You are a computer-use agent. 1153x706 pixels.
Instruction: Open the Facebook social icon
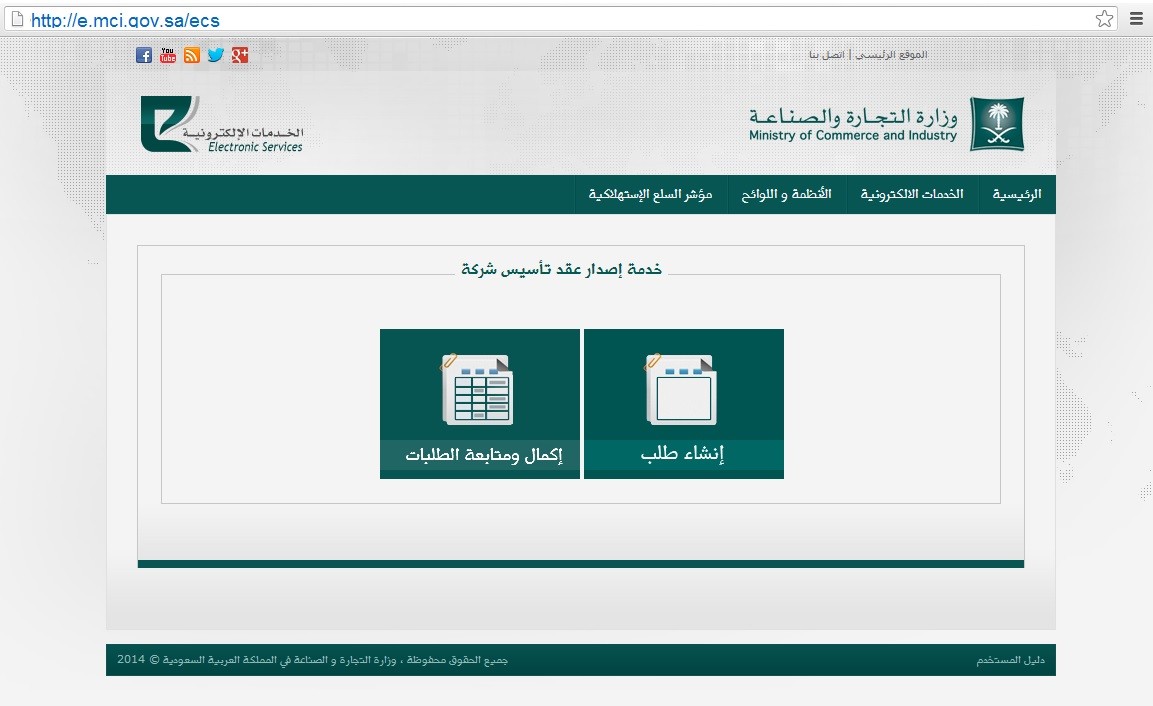click(144, 55)
